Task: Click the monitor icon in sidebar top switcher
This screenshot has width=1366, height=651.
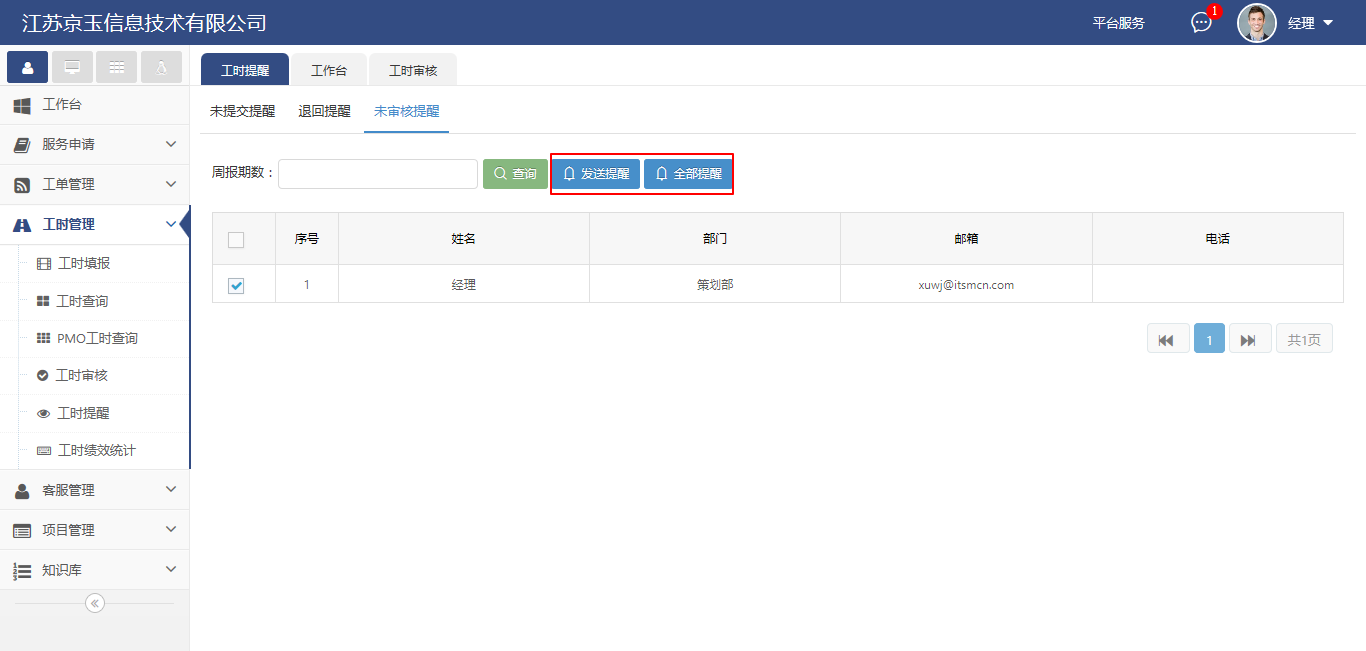Action: (x=72, y=67)
